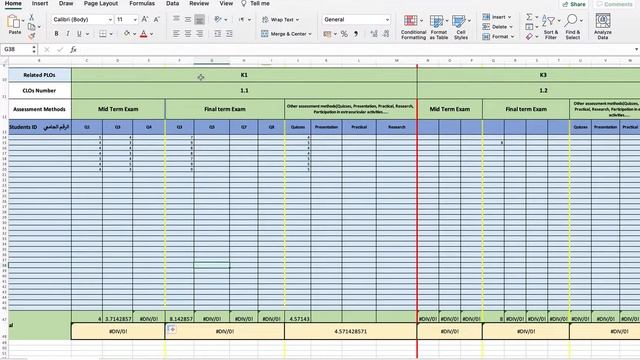Apply middle vertical alignment

(x=188, y=19)
